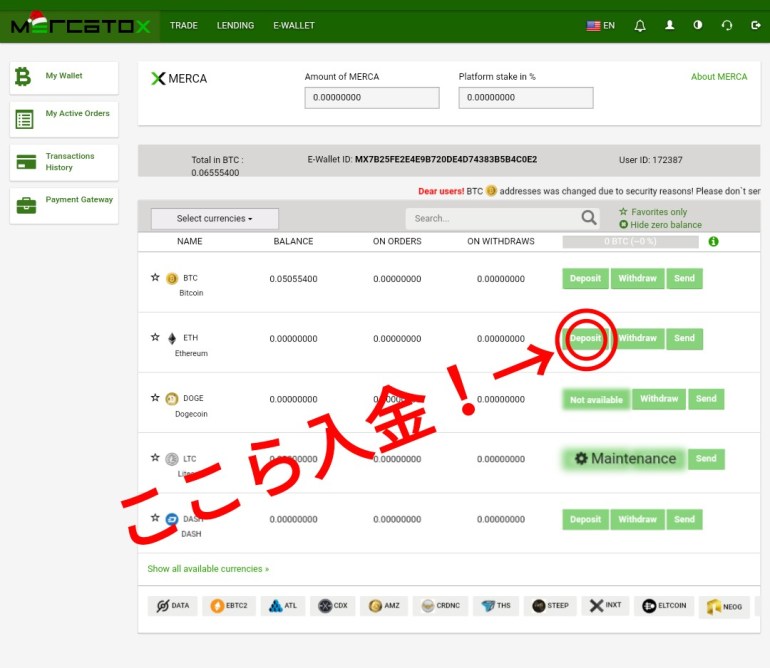Toggle the ETH favorite star
The height and width of the screenshot is (668, 770).
[155, 338]
